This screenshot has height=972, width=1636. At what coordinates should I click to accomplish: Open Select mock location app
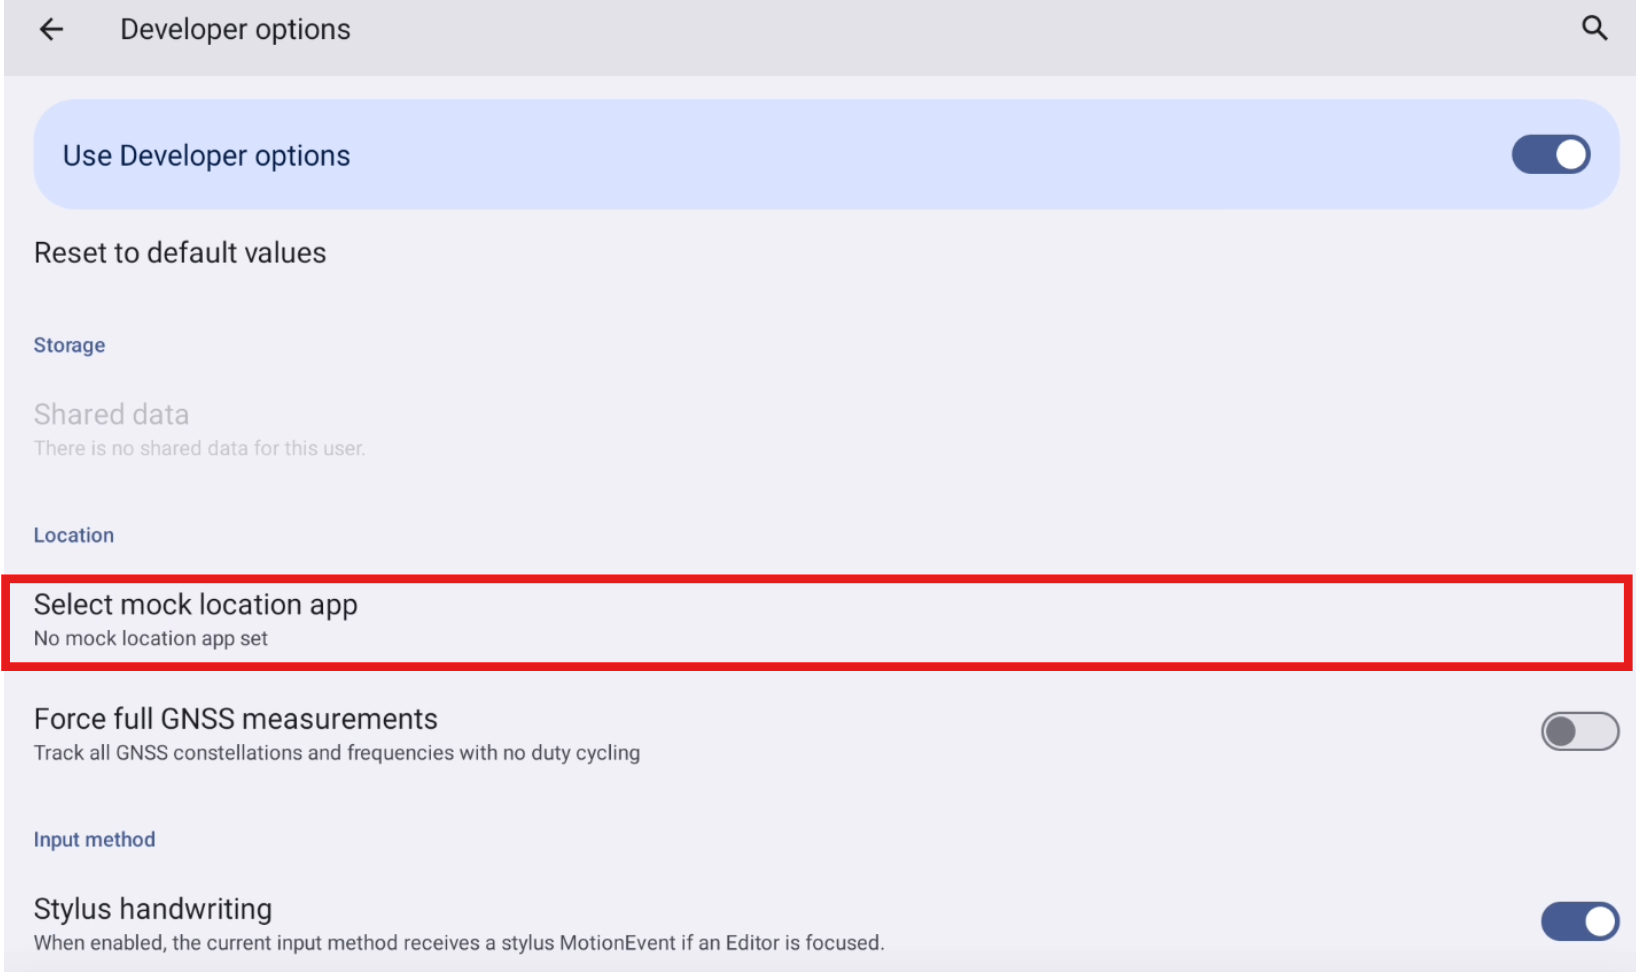[x=196, y=605]
